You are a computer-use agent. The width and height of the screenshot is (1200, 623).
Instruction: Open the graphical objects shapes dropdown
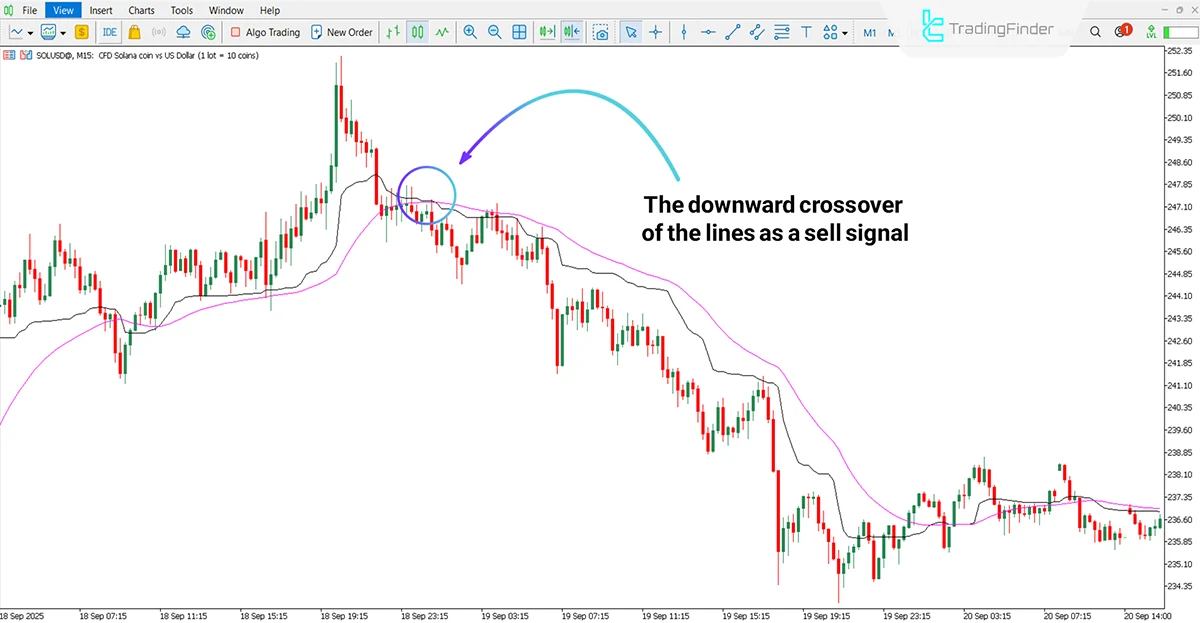tap(843, 32)
